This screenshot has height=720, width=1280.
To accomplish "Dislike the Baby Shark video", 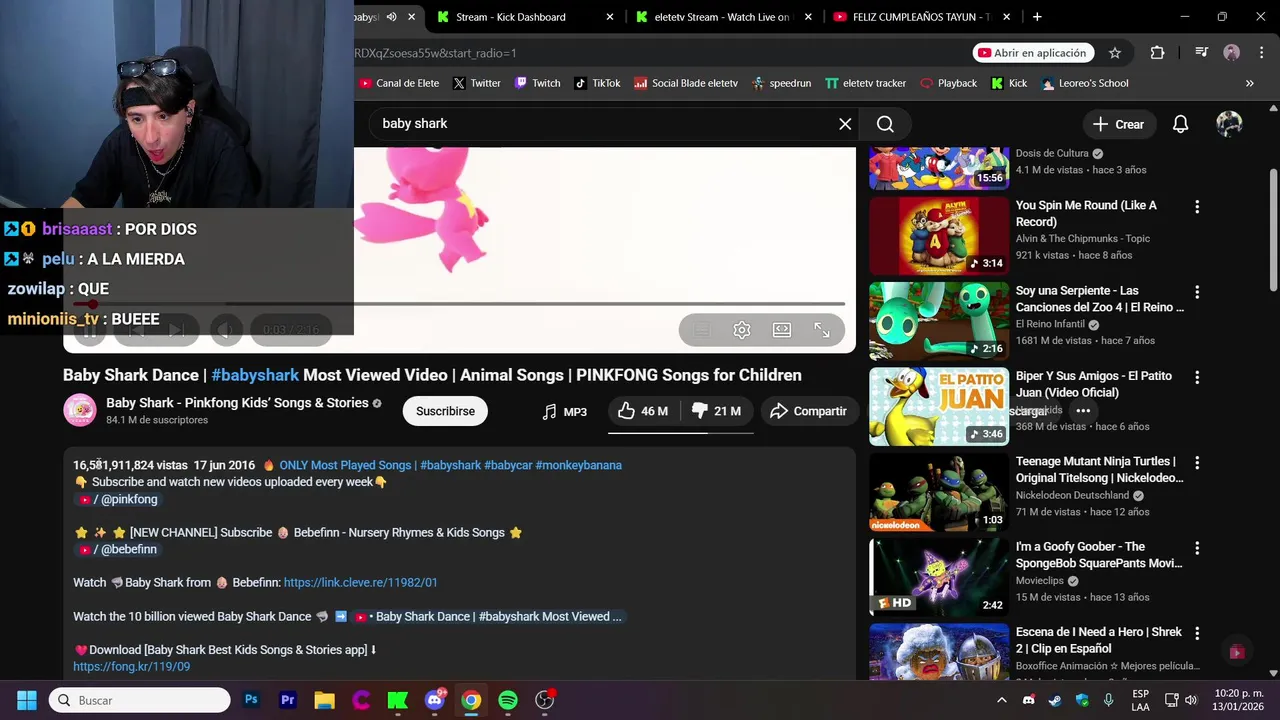I will [x=717, y=411].
